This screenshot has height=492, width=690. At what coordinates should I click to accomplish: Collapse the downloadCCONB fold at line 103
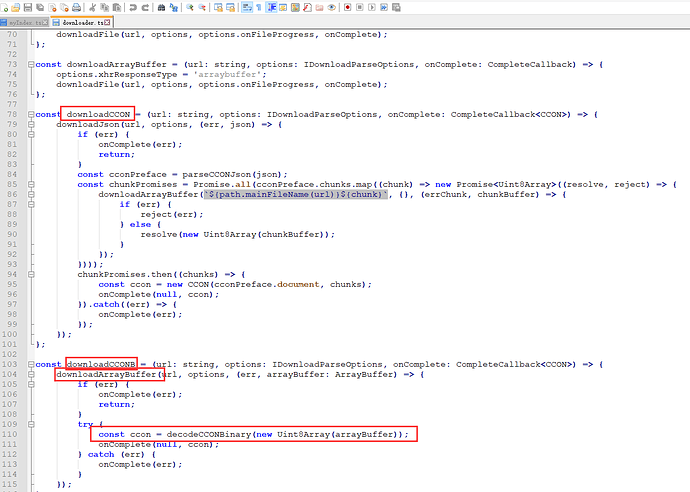pos(31,364)
